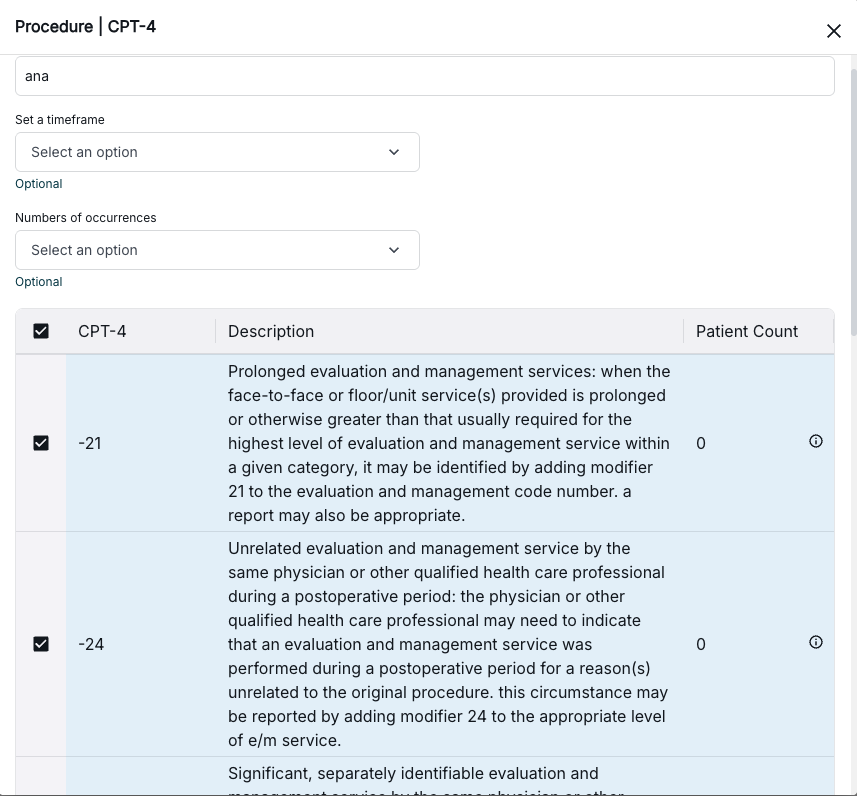The image size is (857, 796).
Task: Click the search field containing 'ana'
Action: tap(425, 76)
